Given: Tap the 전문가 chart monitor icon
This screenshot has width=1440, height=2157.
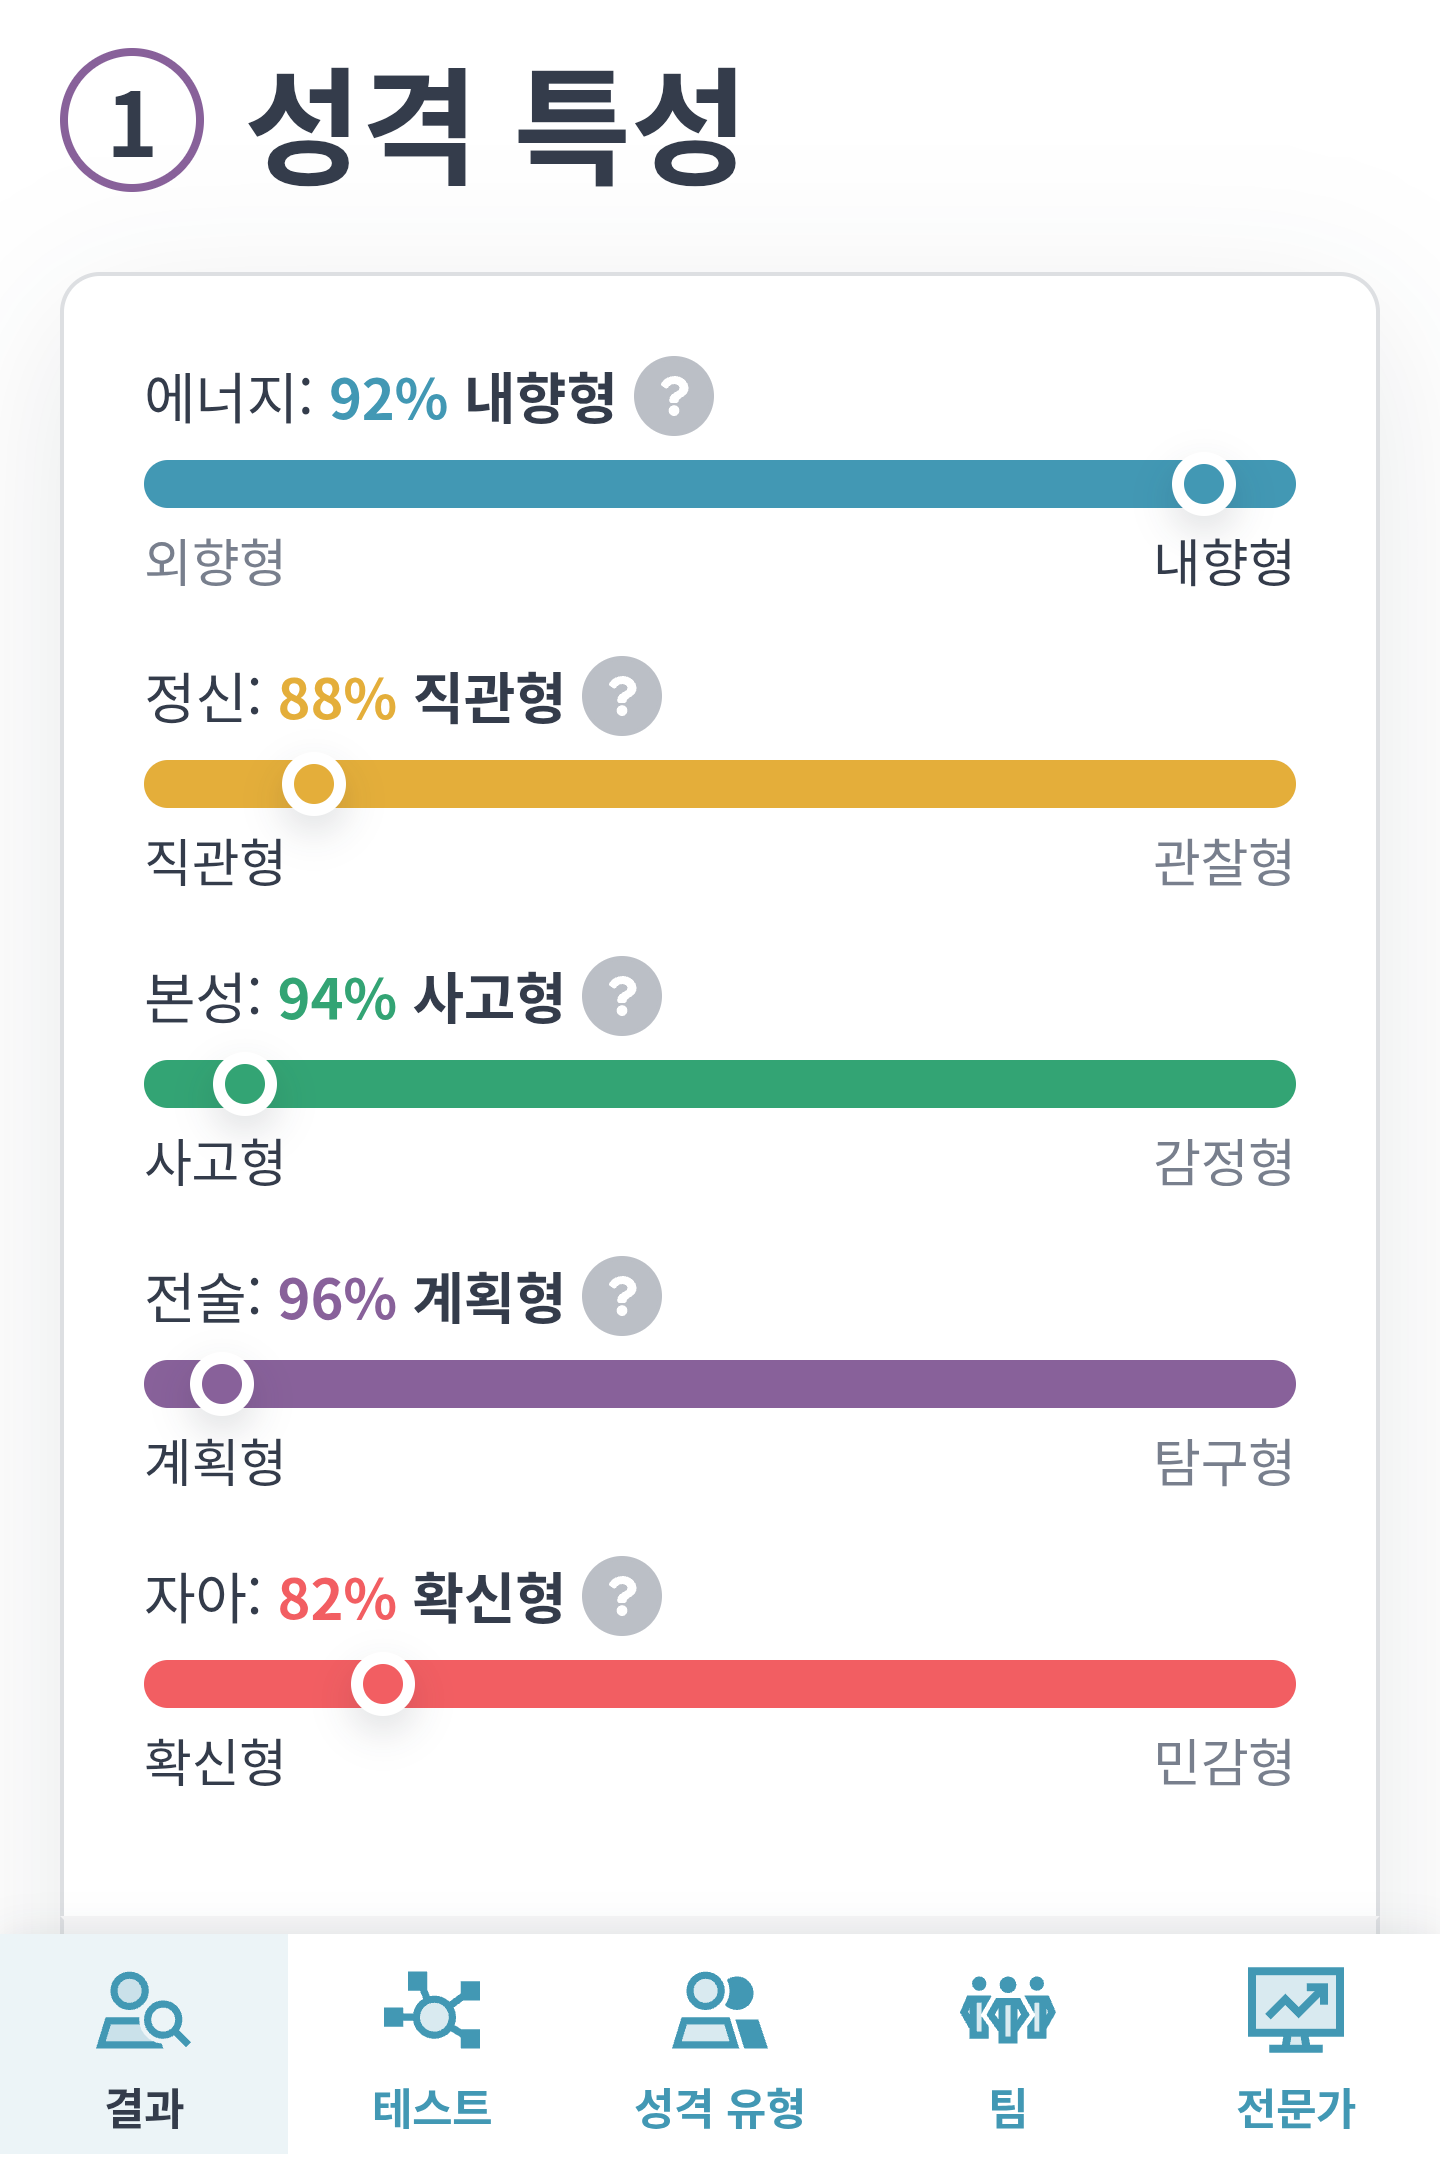Looking at the screenshot, I should 1296,2010.
